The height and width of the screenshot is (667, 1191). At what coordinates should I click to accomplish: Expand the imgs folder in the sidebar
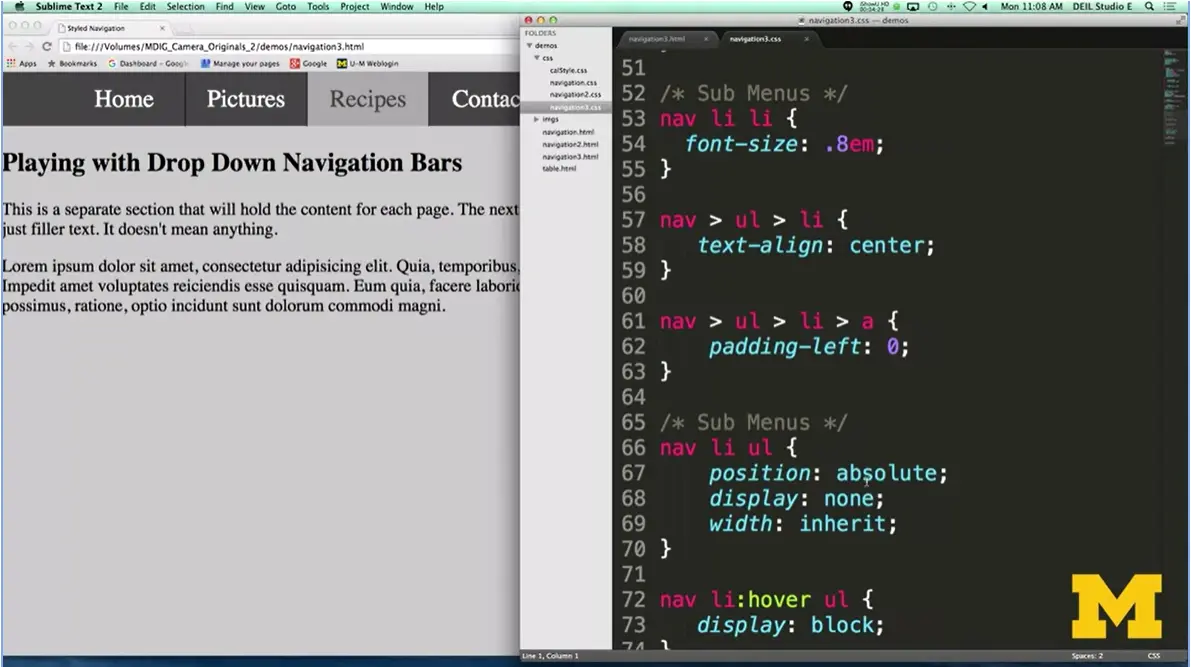click(536, 118)
